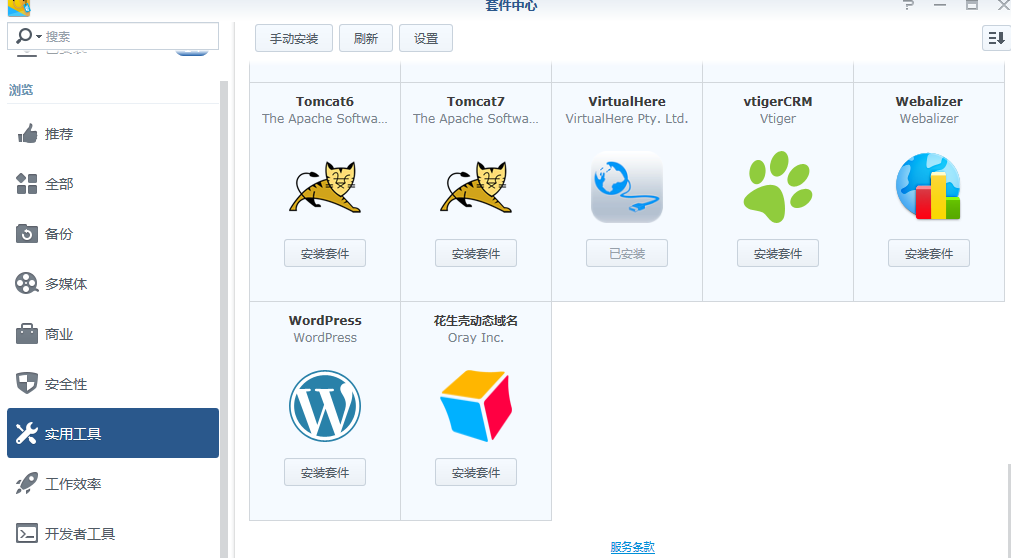This screenshot has height=558, width=1011.
Task: Click the 手动安装 button
Action: pyautogui.click(x=294, y=38)
